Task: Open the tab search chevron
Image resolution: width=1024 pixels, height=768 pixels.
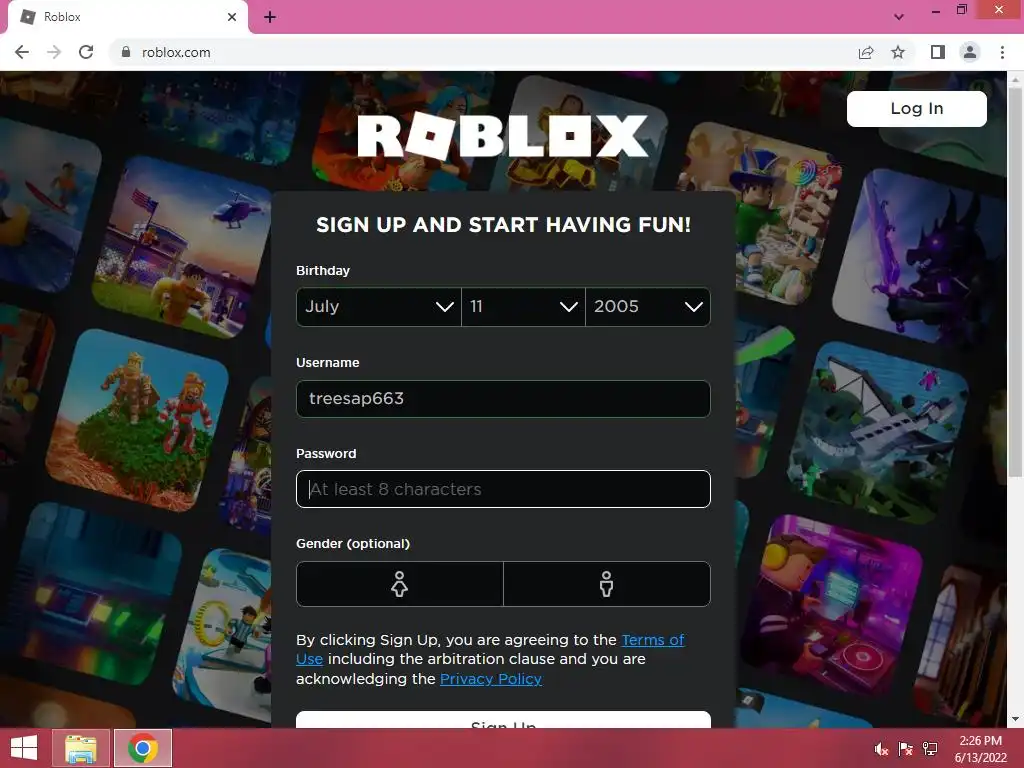Action: click(x=899, y=17)
